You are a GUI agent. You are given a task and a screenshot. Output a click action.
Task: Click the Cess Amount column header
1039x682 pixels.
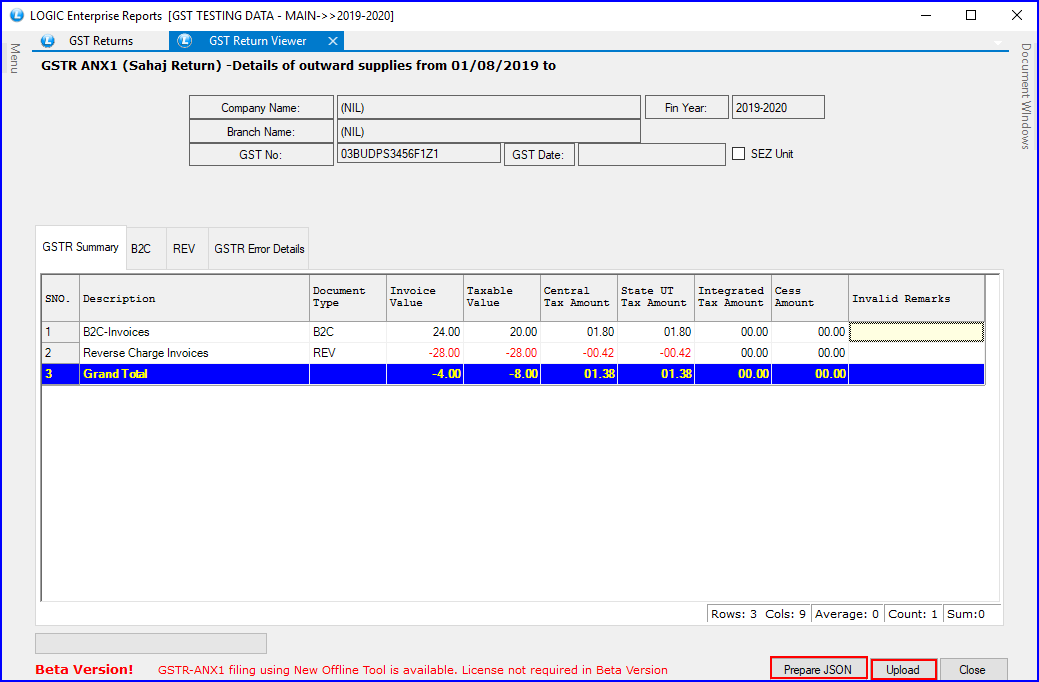point(810,299)
